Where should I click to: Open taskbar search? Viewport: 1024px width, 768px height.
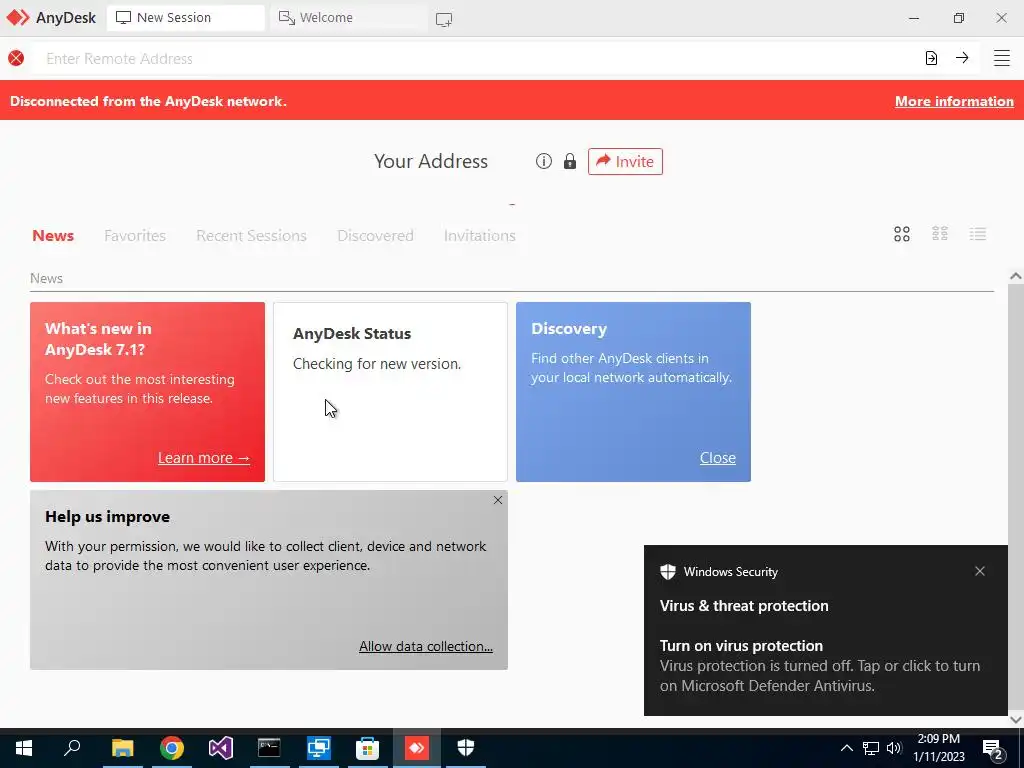click(x=72, y=748)
